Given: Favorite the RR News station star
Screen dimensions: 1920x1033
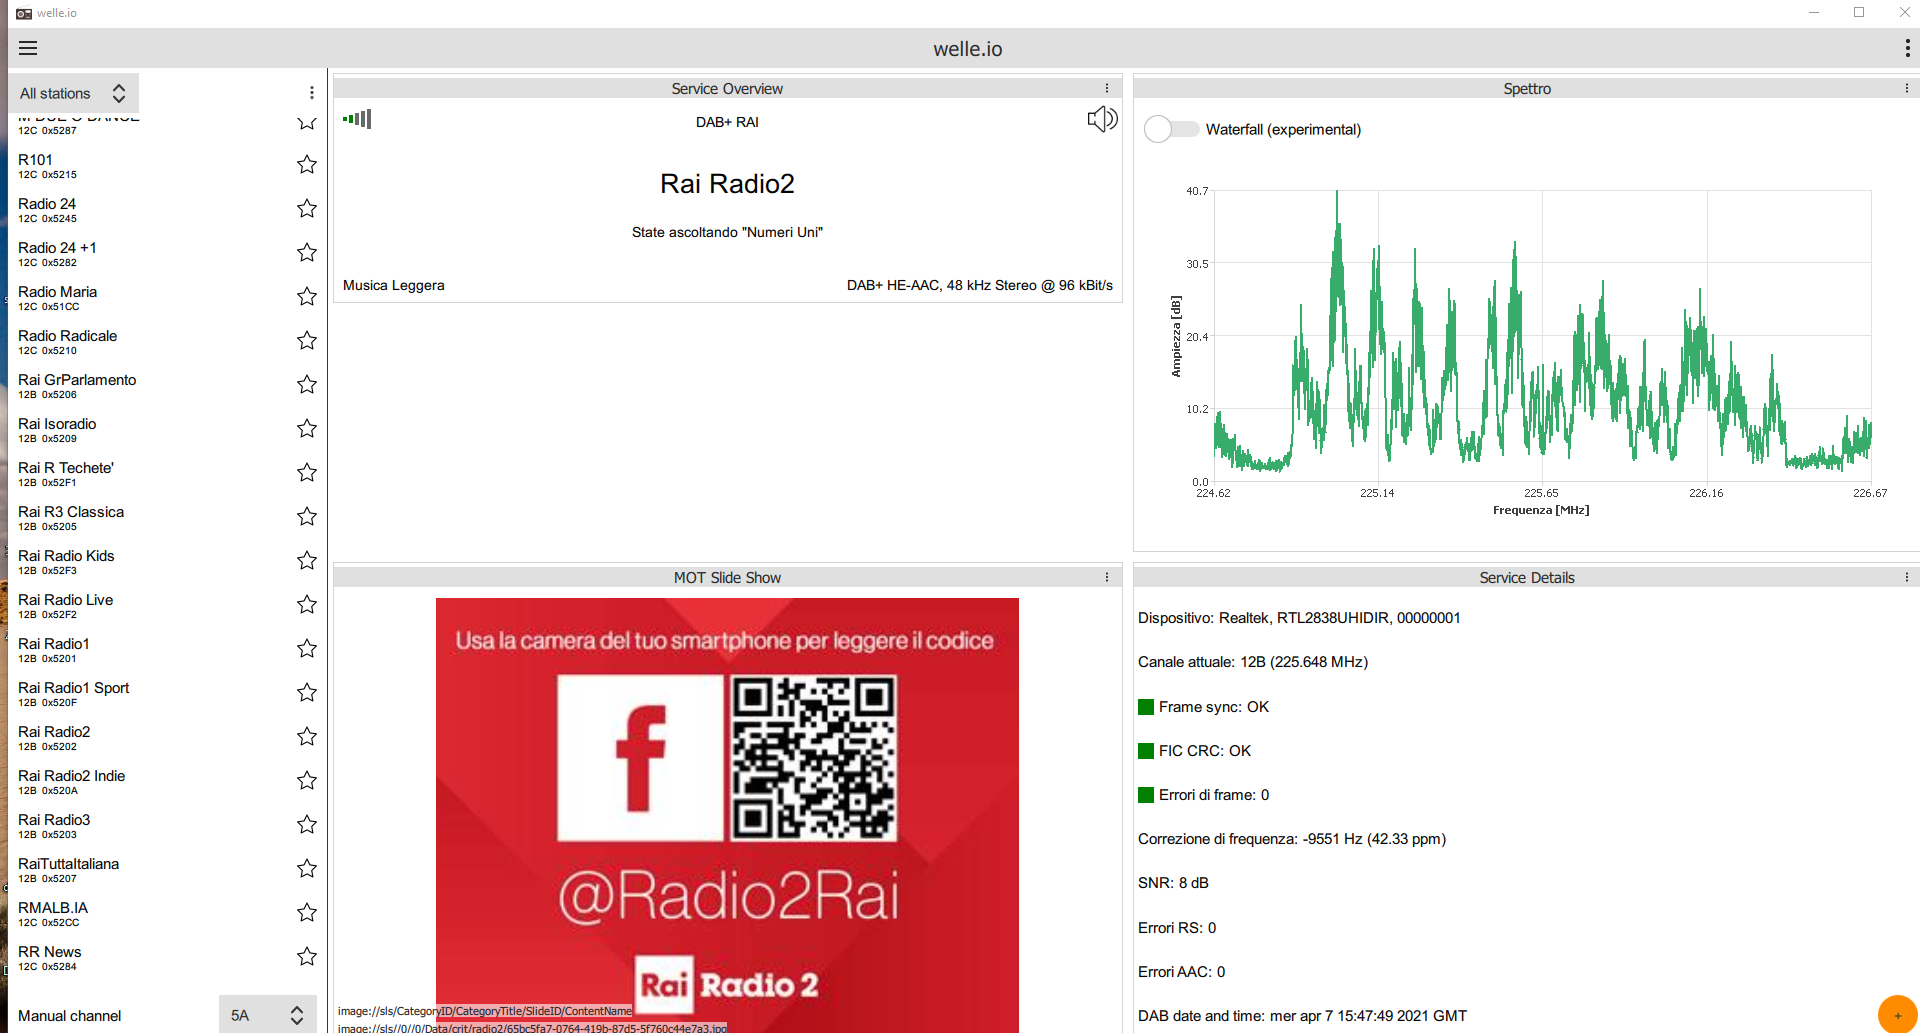Looking at the screenshot, I should point(307,956).
